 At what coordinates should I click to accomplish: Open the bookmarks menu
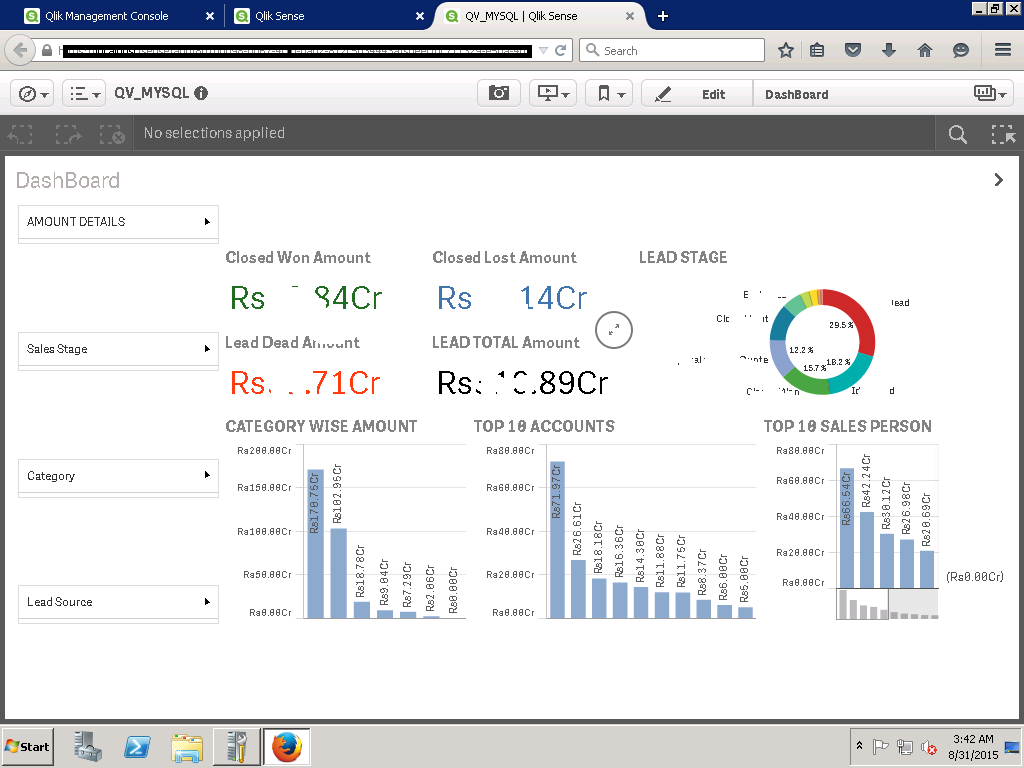608,94
